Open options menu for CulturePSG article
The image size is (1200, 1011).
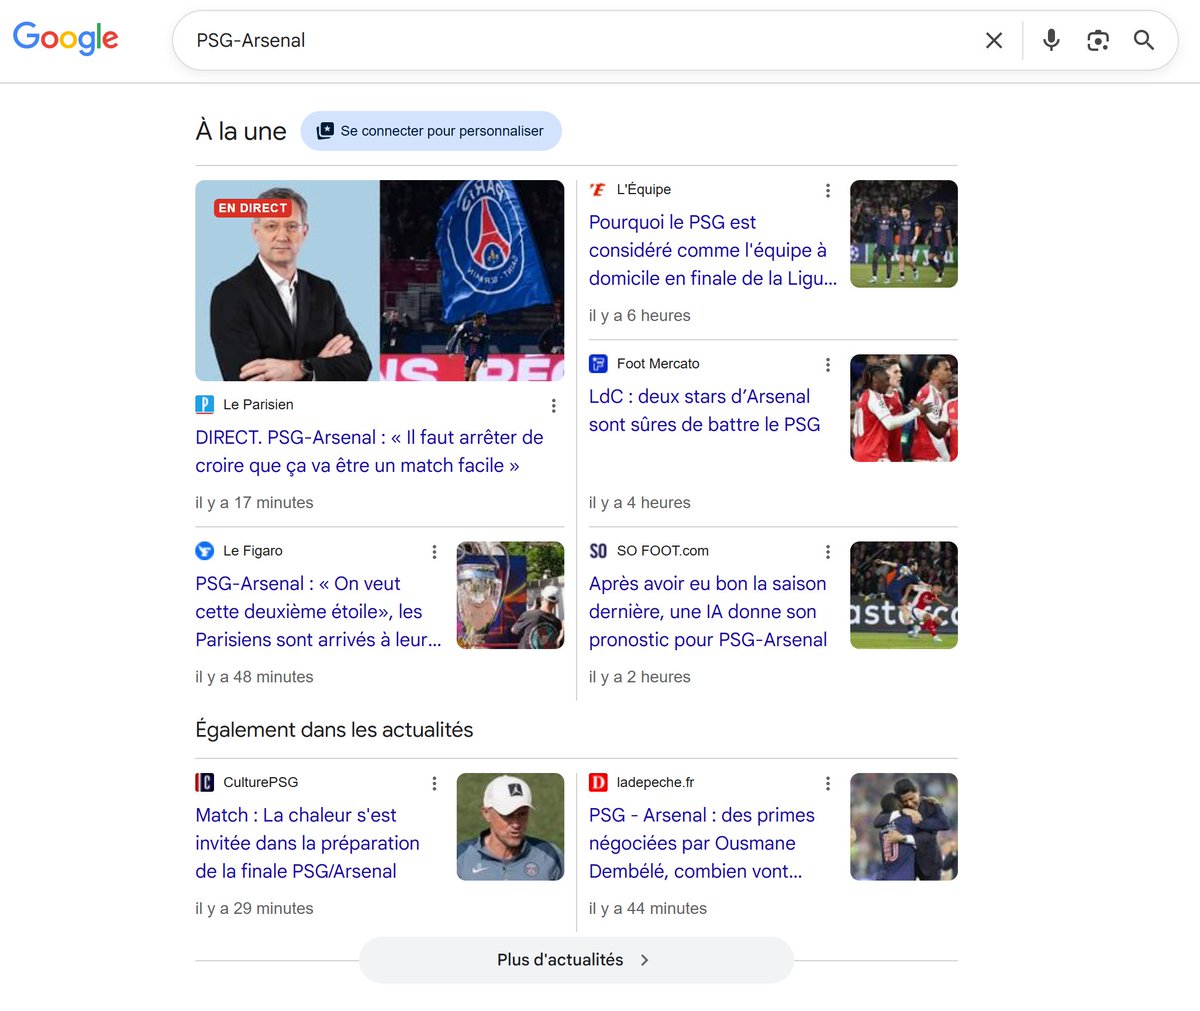click(434, 784)
